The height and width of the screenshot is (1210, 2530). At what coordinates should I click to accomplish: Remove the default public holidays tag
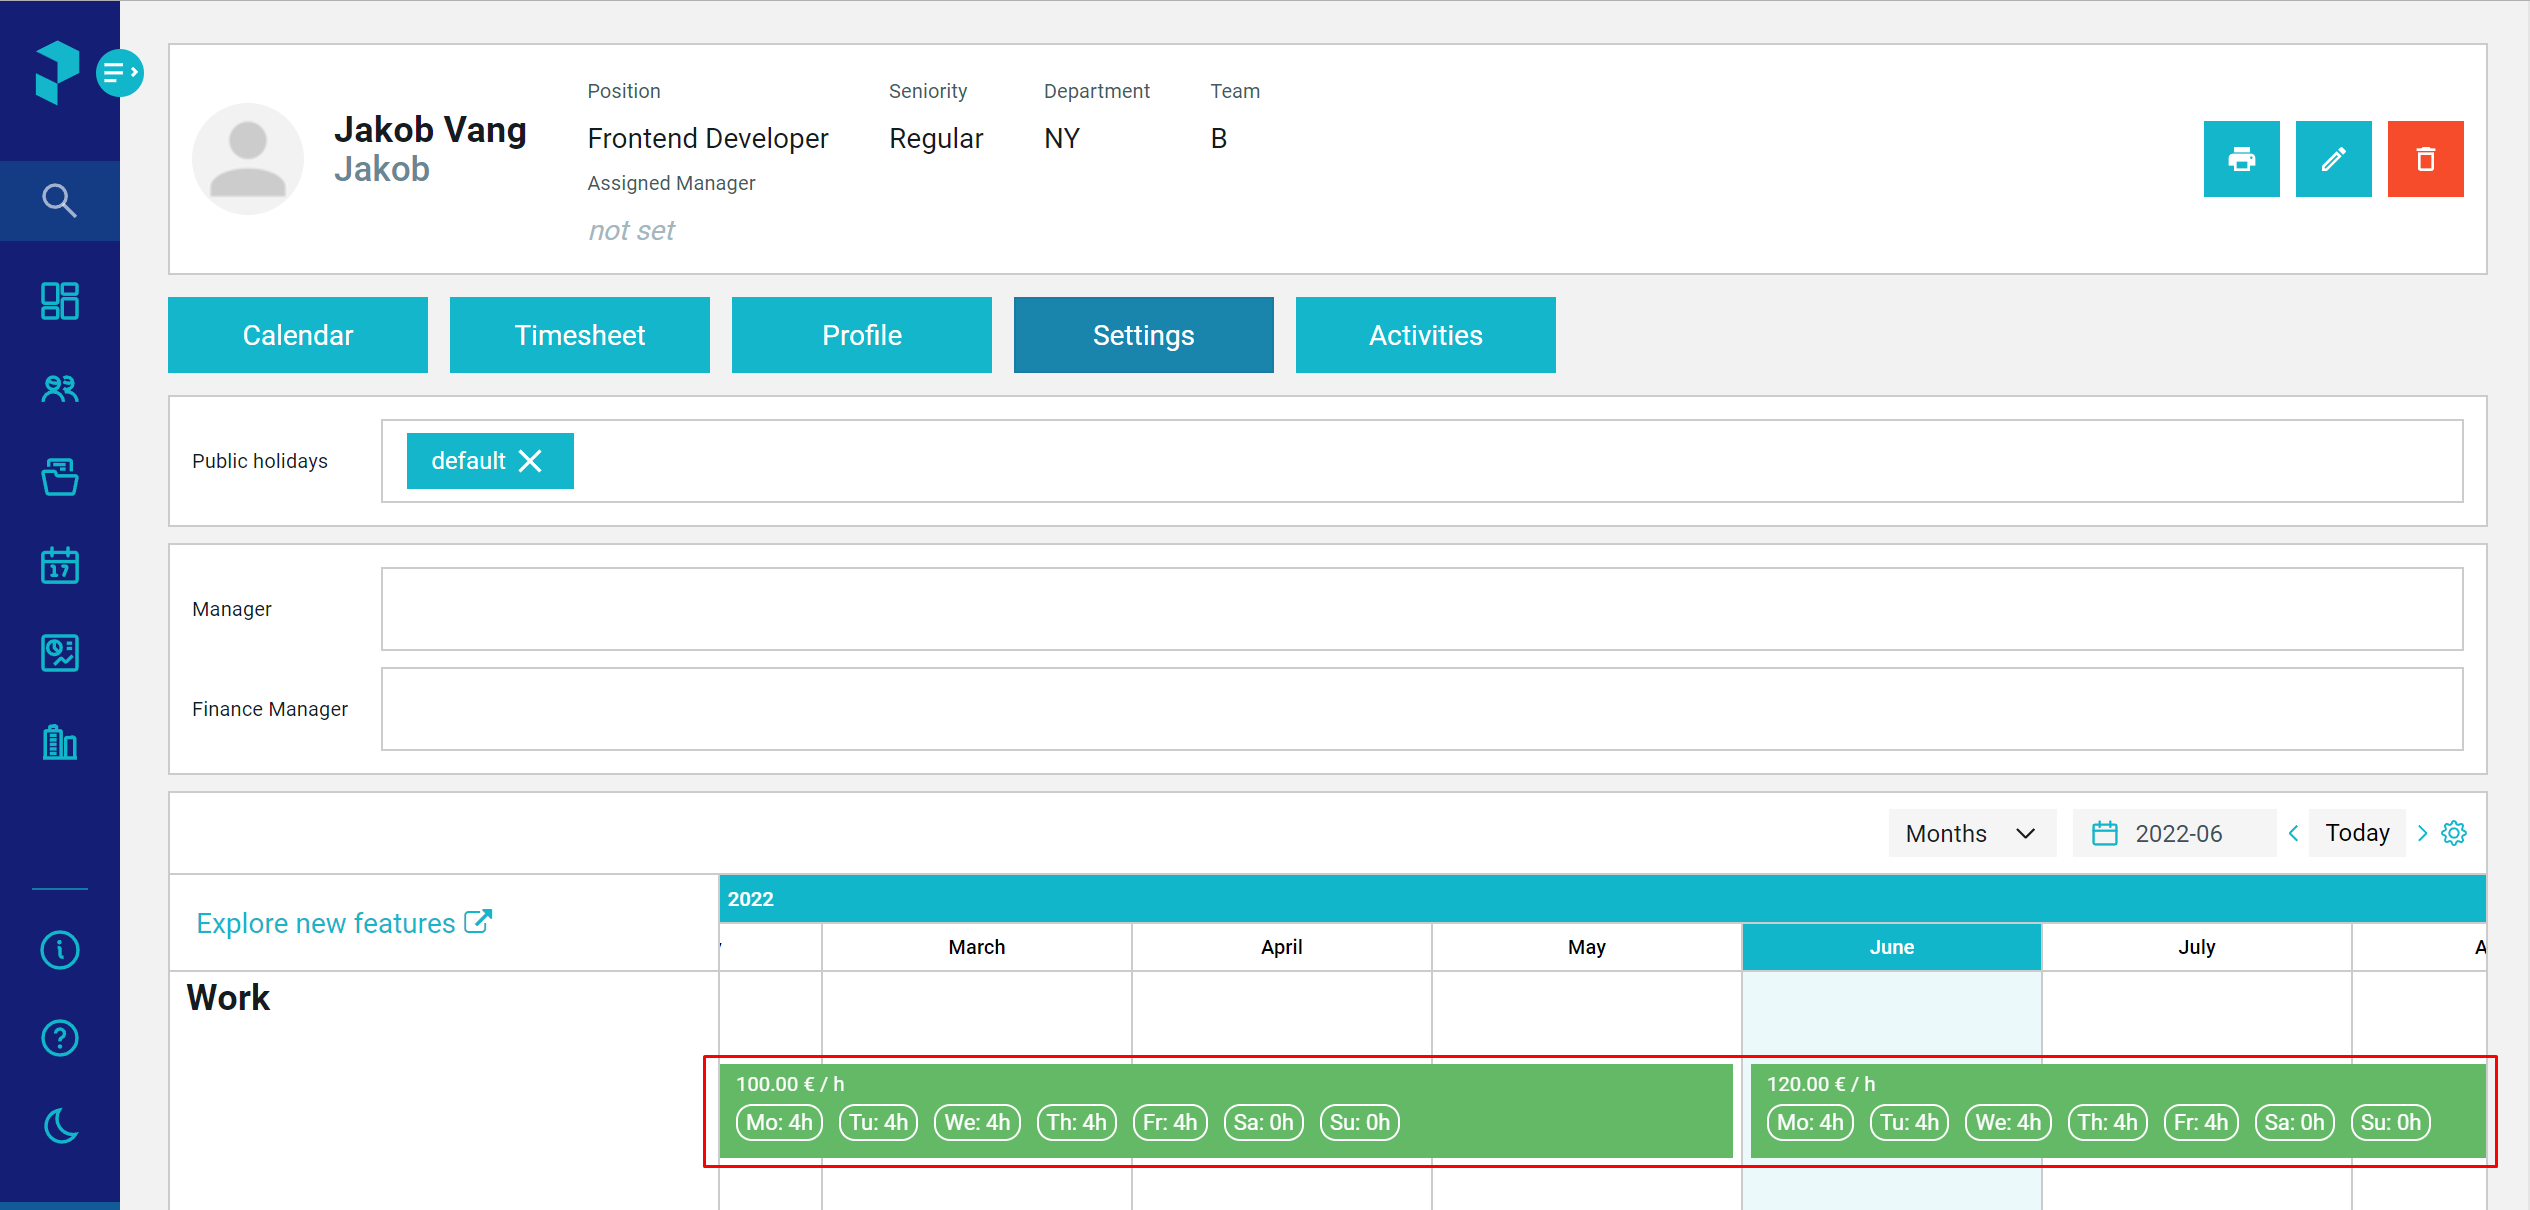(x=530, y=461)
